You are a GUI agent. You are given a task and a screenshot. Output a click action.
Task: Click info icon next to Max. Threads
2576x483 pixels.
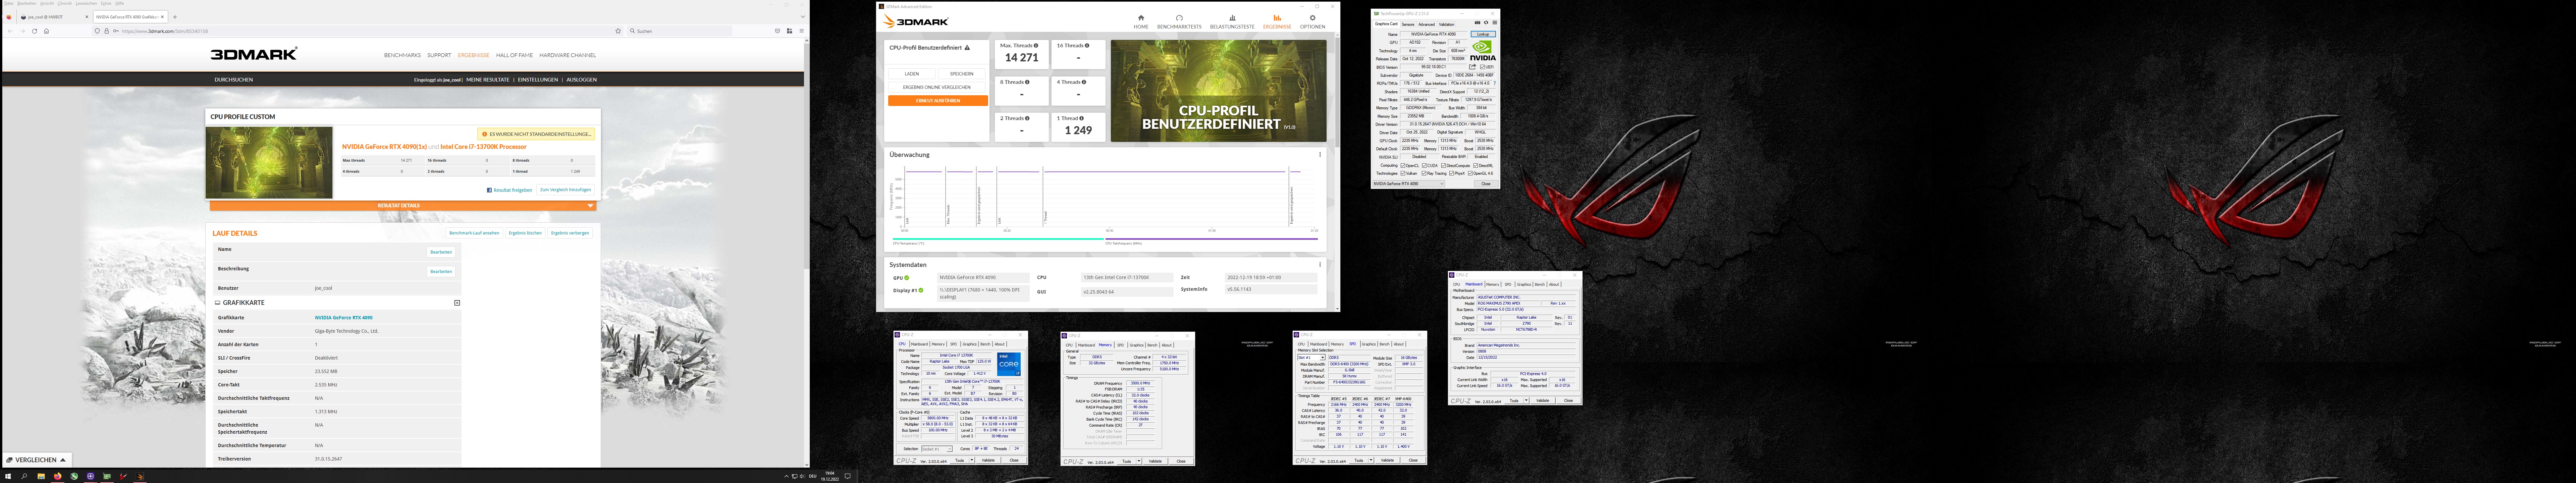point(1036,45)
